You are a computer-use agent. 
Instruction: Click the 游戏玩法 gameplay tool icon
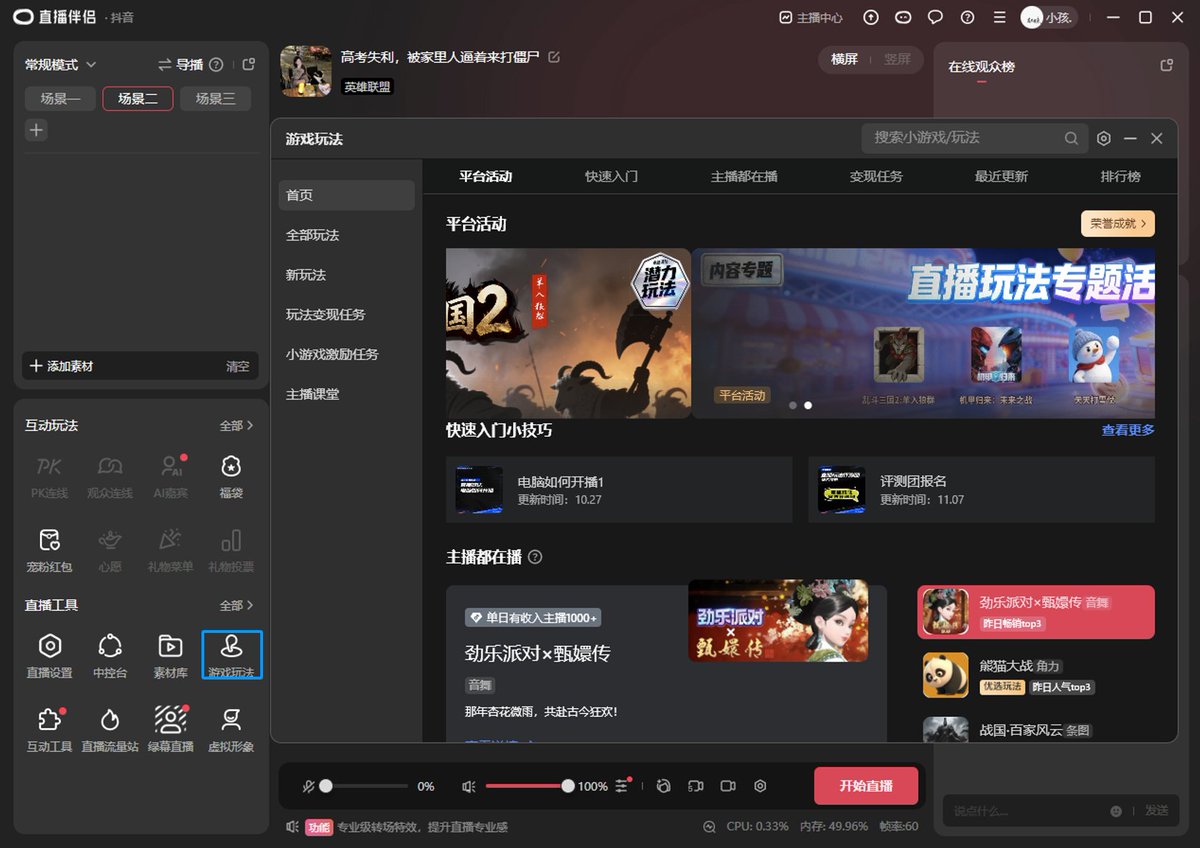232,655
